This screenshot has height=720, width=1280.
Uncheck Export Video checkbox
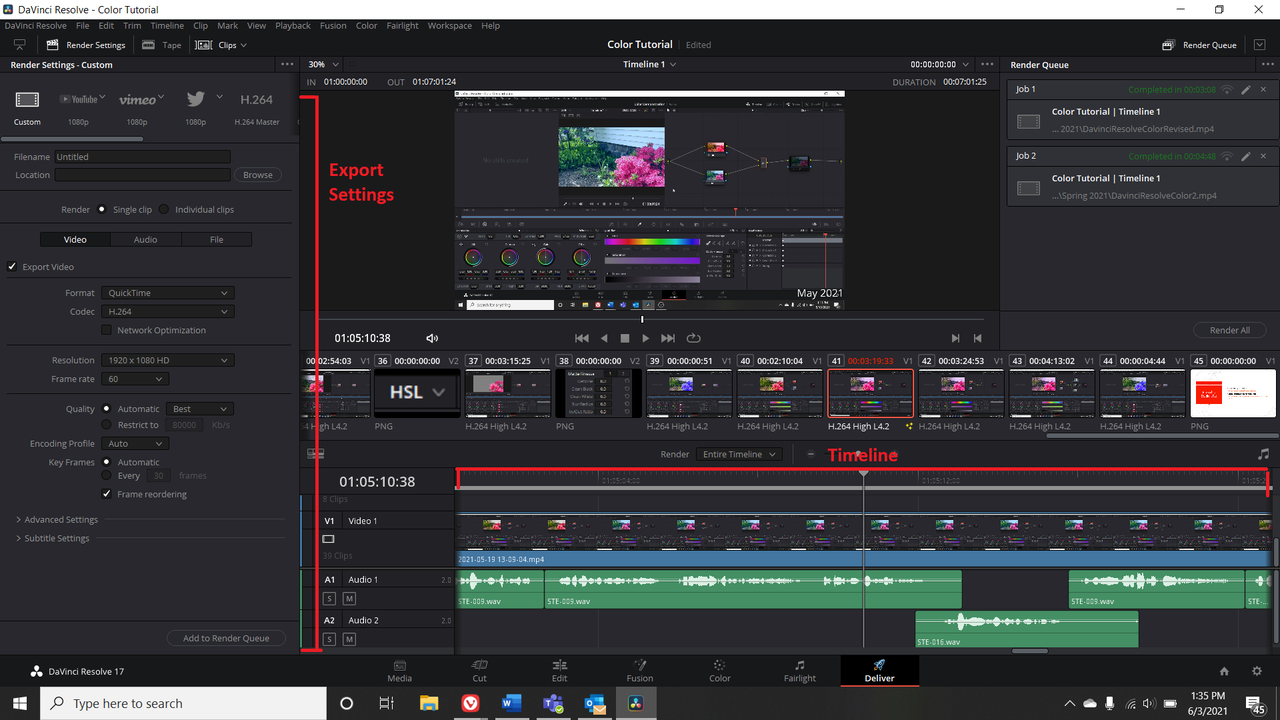(x=12, y=267)
